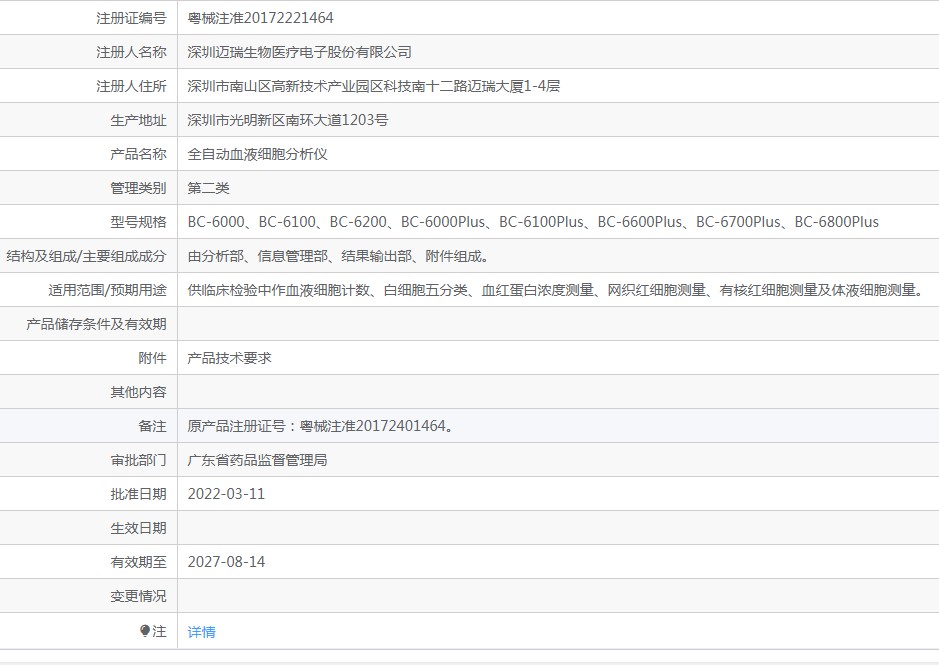Select approving department 广东省药品监督管理局

258,460
